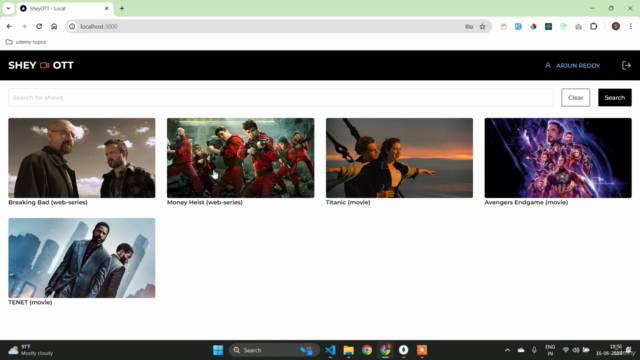640x360 pixels.
Task: Open File Explorer from taskbar
Action: tap(349, 350)
